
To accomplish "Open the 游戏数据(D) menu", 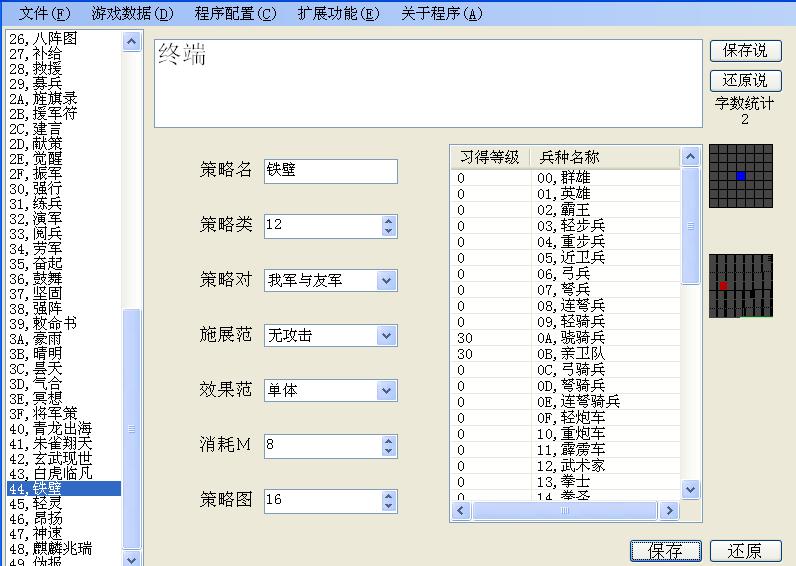I will pyautogui.click(x=132, y=14).
